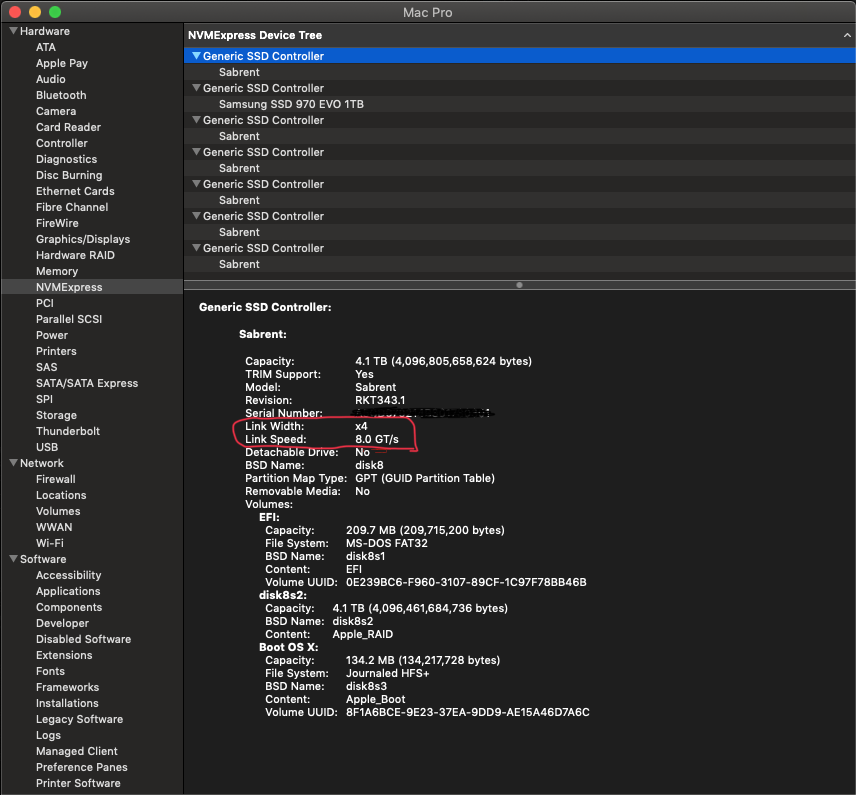Image resolution: width=856 pixels, height=795 pixels.
Task: Select Components under Software
Action: (x=69, y=607)
